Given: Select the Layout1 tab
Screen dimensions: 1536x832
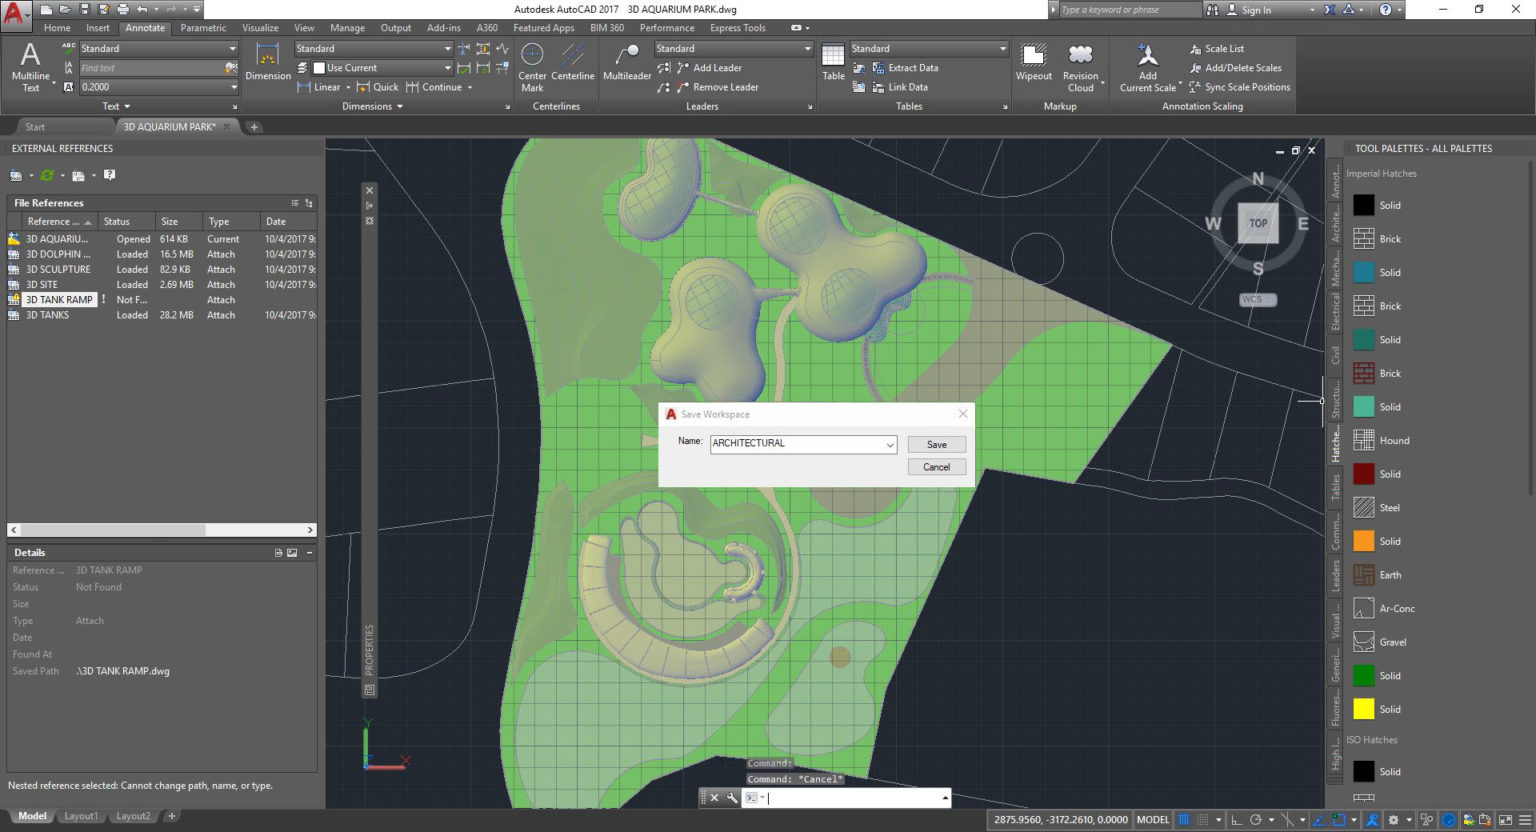Looking at the screenshot, I should (x=81, y=816).
